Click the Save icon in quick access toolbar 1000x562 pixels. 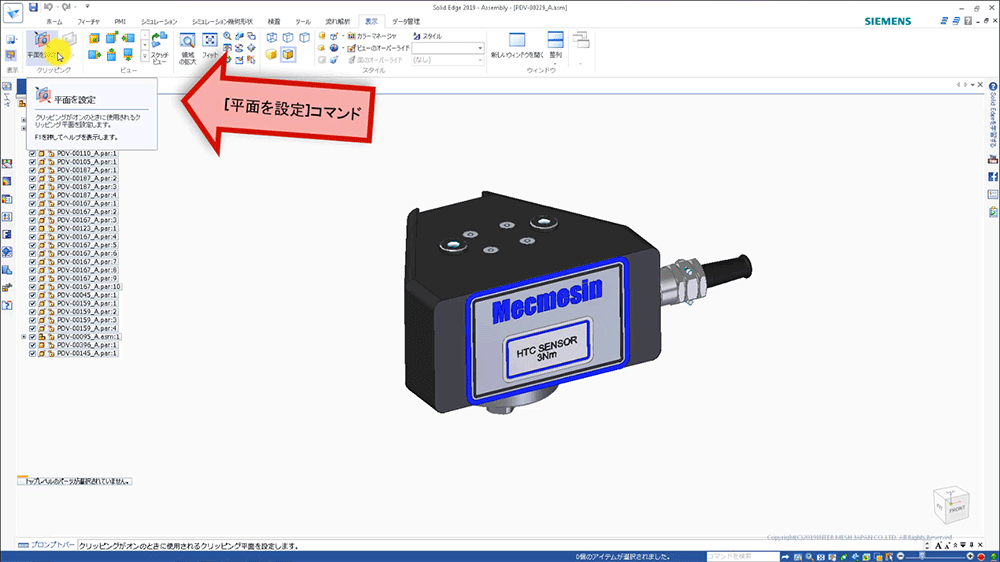pos(33,7)
